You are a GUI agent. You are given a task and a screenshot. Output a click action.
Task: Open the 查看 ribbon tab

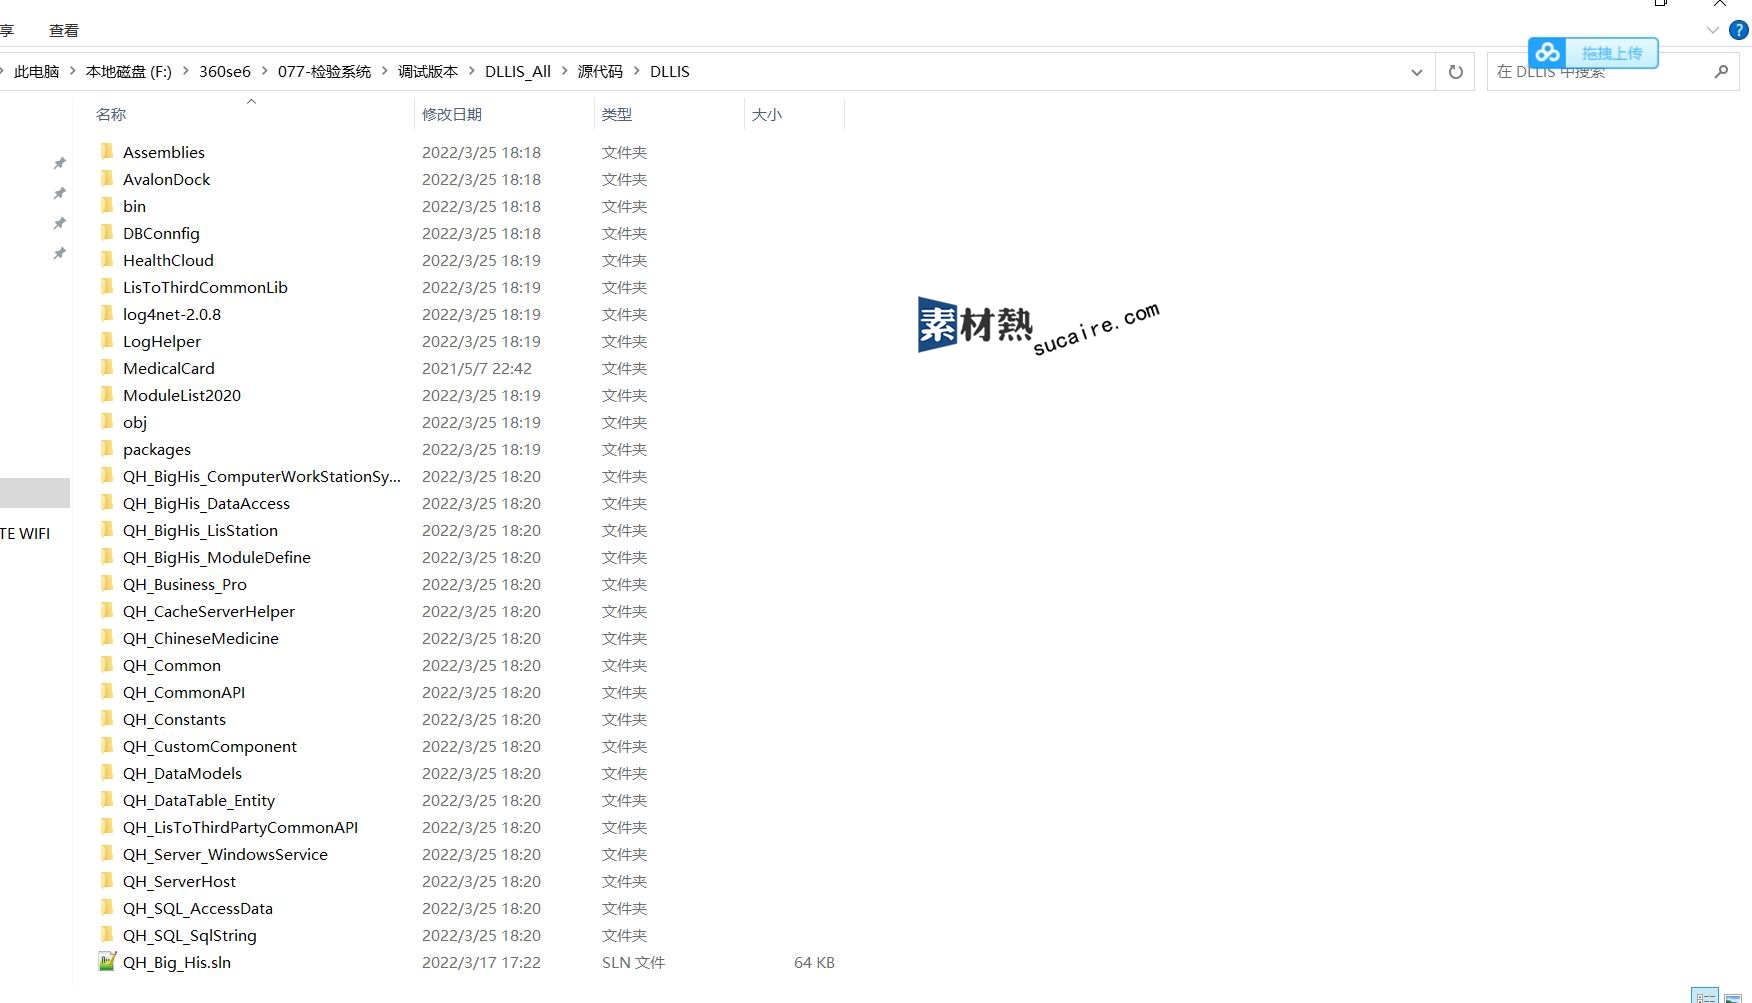(x=64, y=31)
